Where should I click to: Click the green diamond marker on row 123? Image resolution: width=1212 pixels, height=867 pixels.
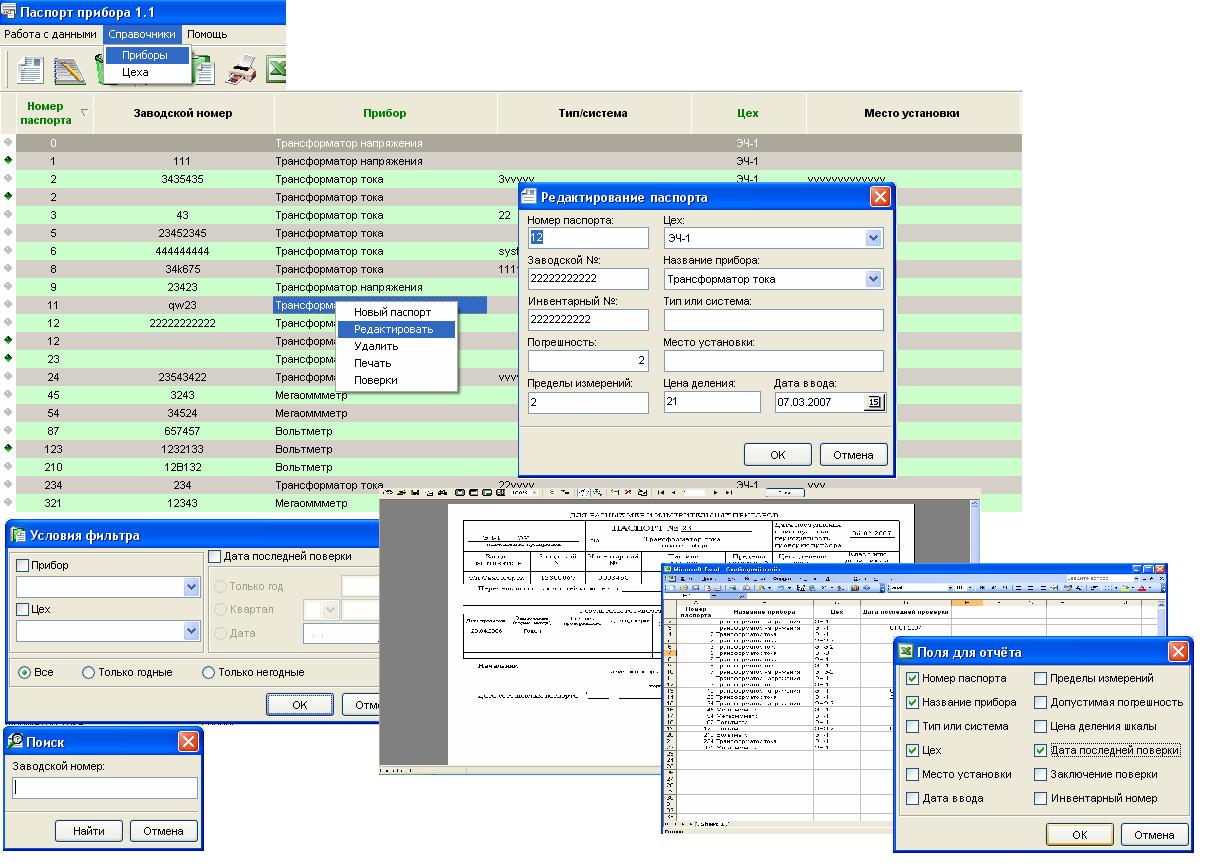[x=8, y=448]
